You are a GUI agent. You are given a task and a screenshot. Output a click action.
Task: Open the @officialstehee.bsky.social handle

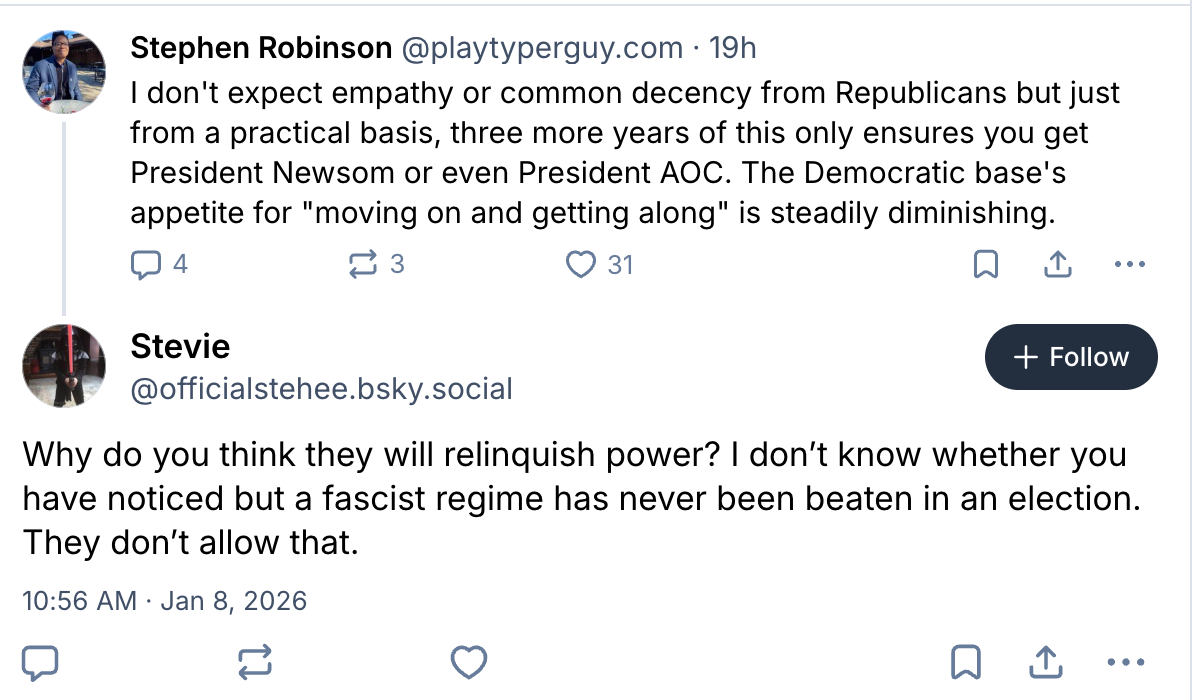coord(321,388)
